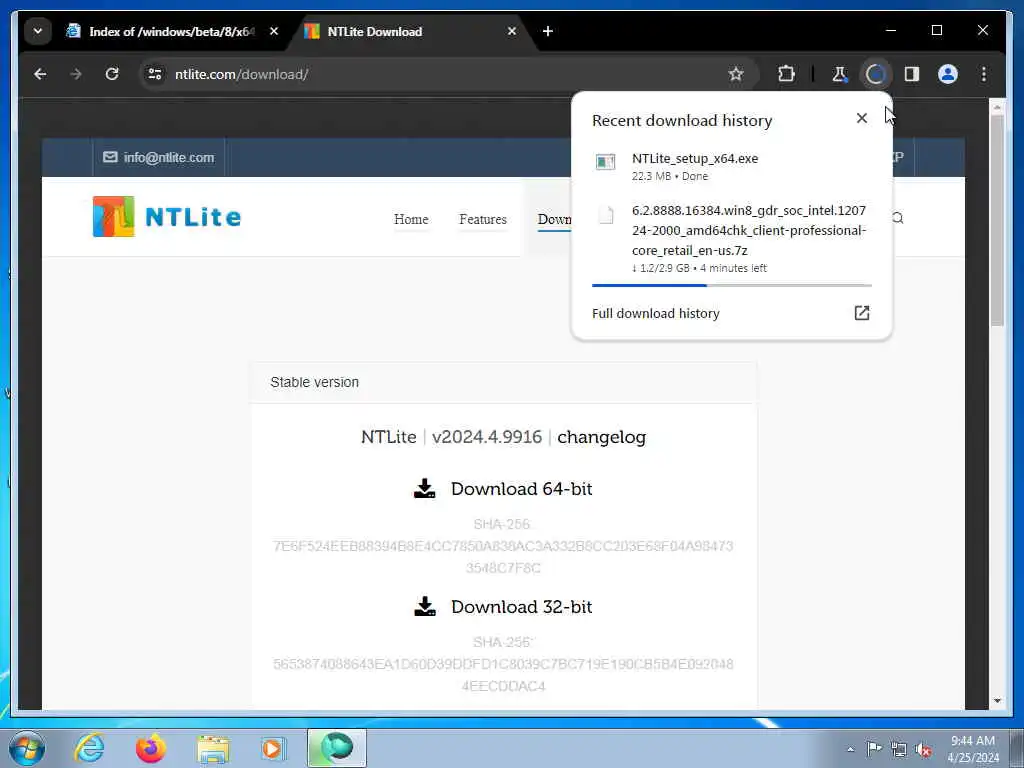Click the NTLite logo

[167, 216]
